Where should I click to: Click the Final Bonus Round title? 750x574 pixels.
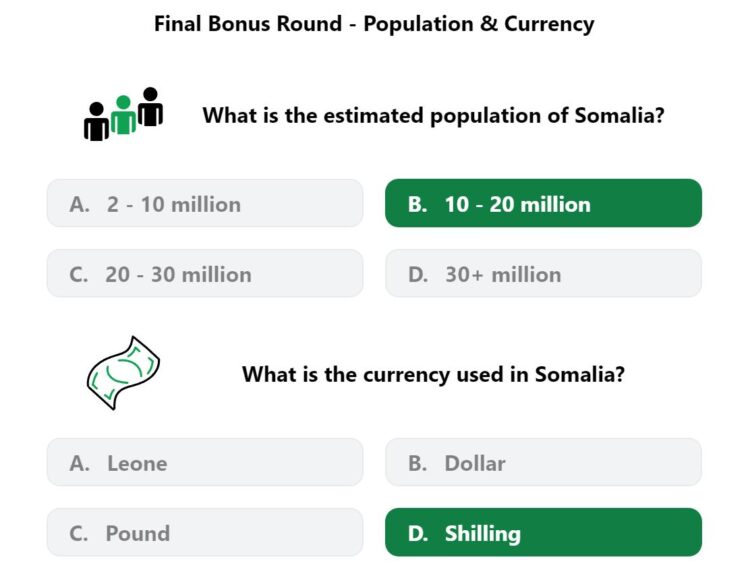[x=374, y=24]
